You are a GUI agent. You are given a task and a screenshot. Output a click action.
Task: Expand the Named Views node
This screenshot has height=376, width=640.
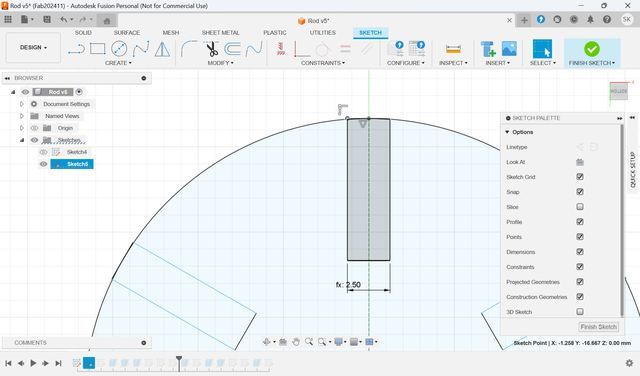(x=22, y=116)
